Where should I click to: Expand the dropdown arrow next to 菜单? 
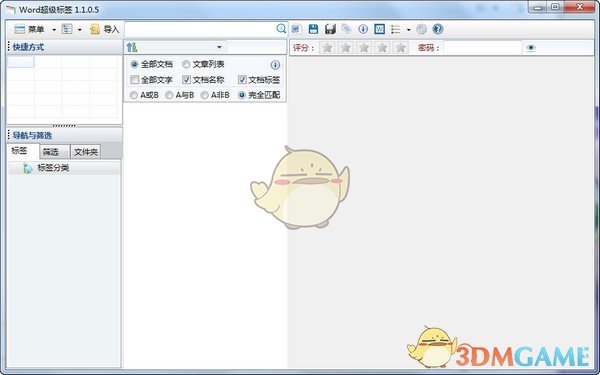pos(54,29)
